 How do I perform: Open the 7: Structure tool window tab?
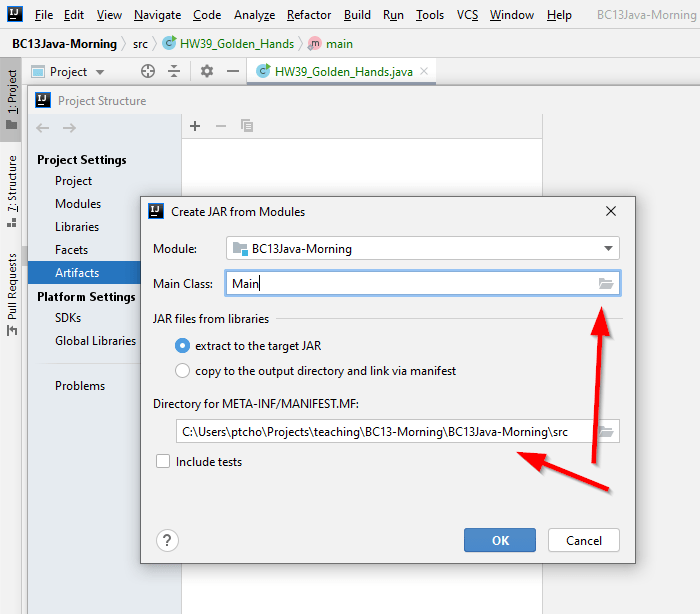coord(12,191)
